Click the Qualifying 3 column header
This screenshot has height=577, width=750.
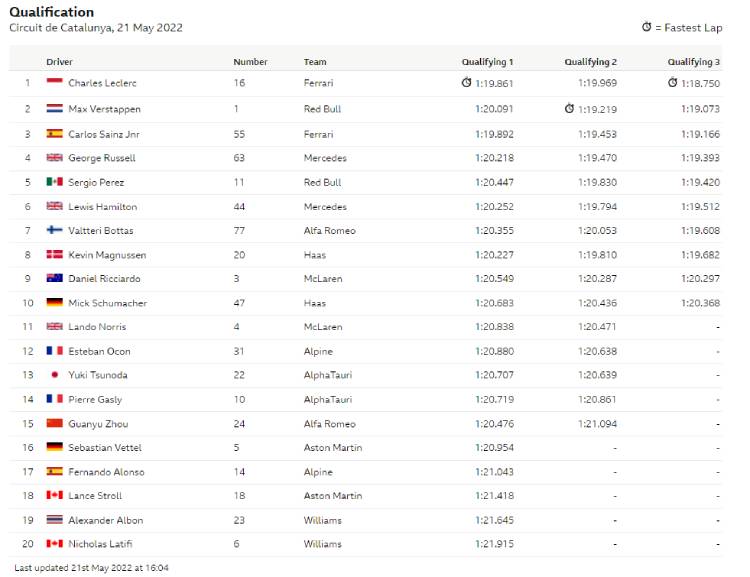point(694,62)
